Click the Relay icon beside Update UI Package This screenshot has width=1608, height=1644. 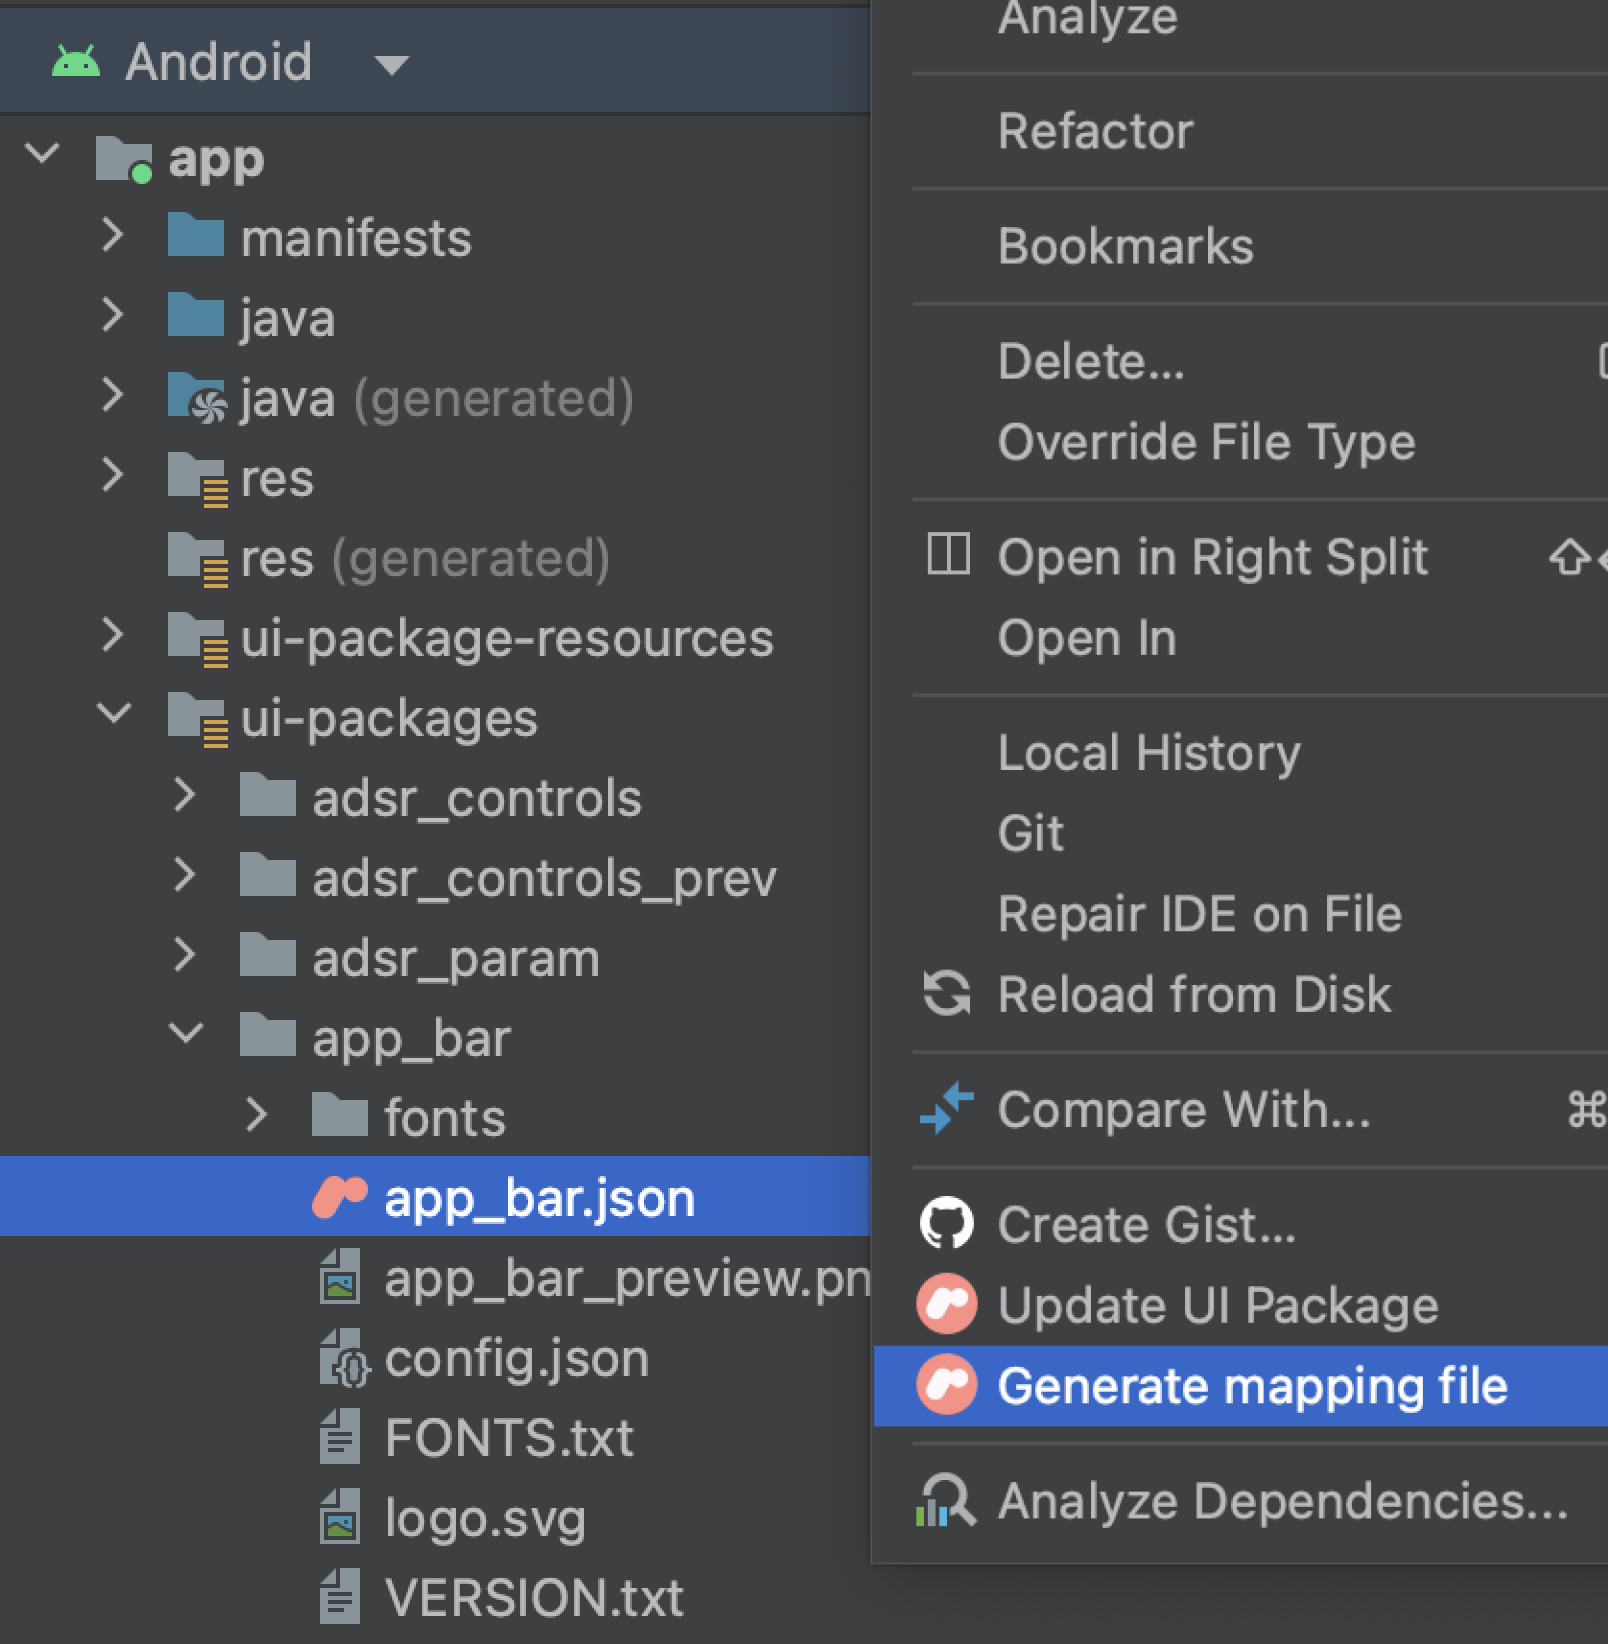coord(947,1304)
